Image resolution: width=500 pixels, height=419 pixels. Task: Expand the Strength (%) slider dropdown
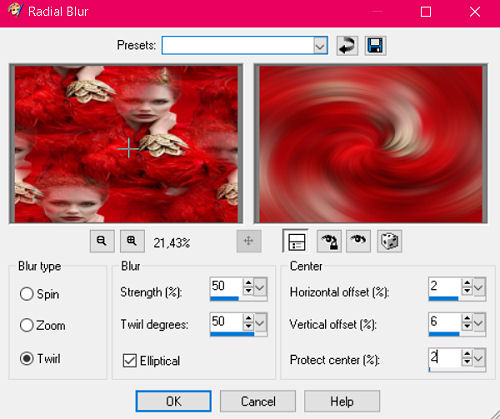[260, 287]
